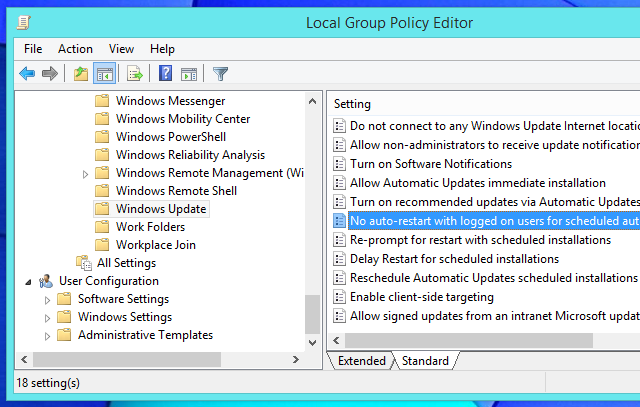
Task: Click policy icon beside Re-prompt for restart
Action: click(339, 240)
